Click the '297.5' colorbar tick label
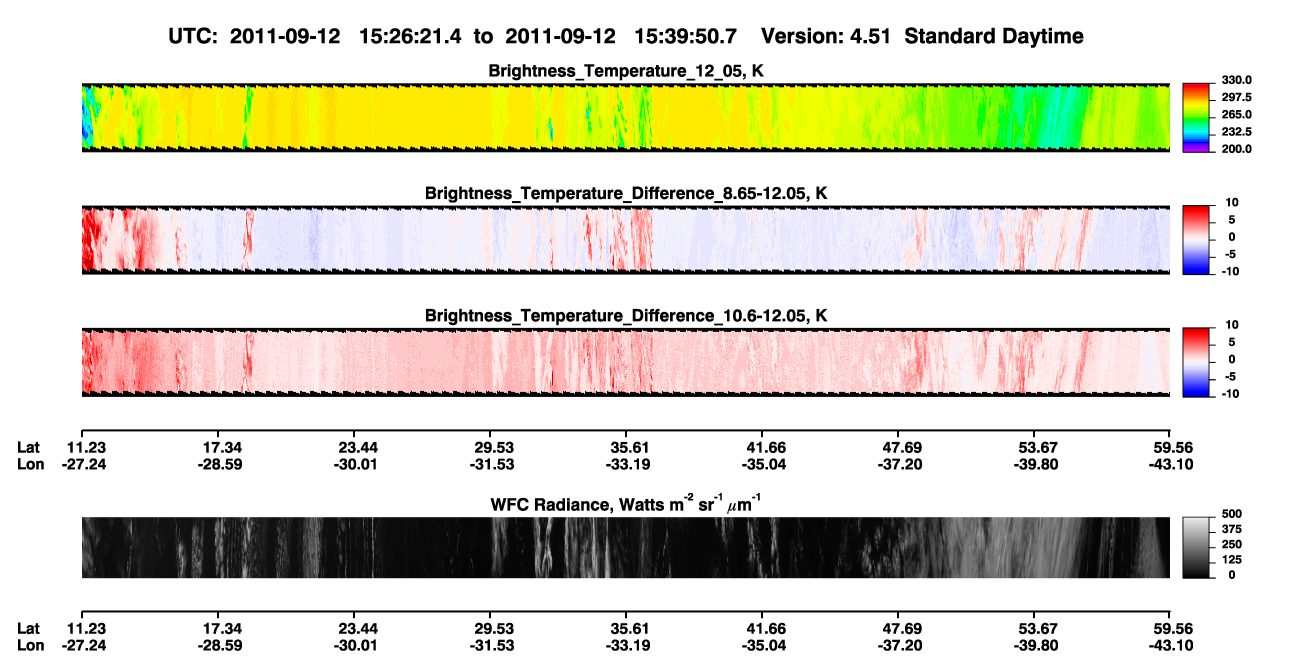The width and height of the screenshot is (1300, 667). pos(1237,98)
